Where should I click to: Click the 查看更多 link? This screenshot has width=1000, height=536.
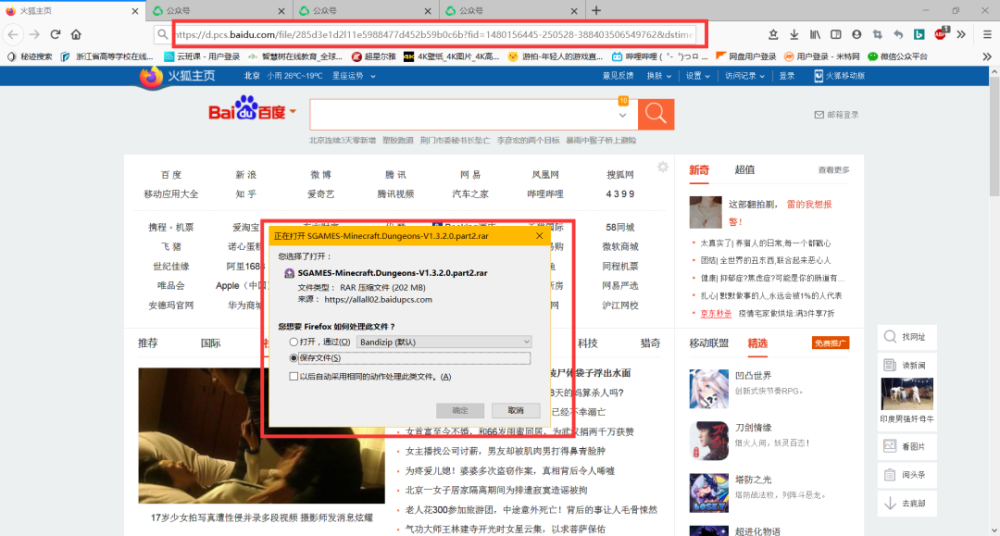[x=834, y=170]
